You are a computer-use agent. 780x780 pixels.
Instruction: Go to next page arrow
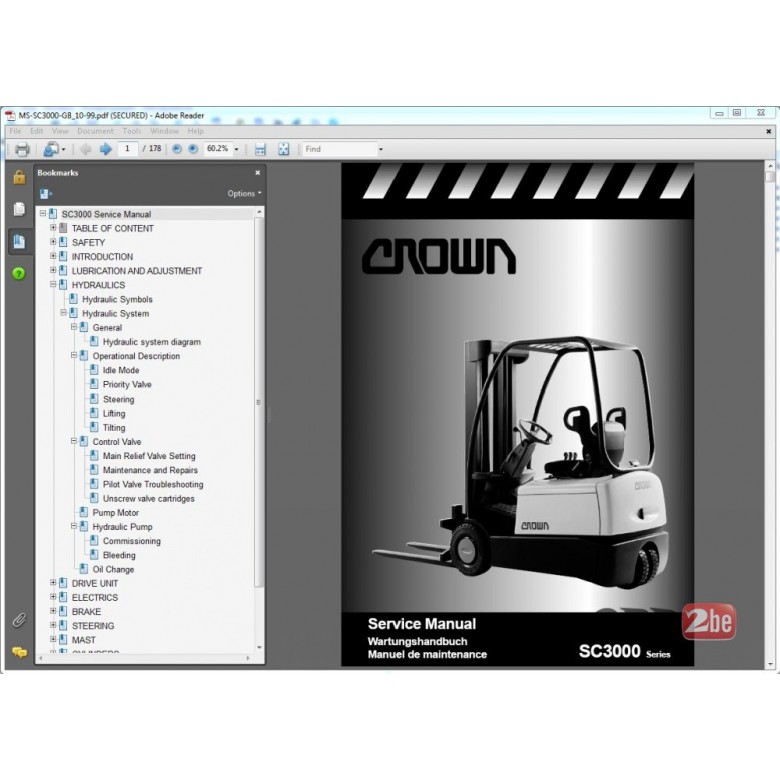pos(105,149)
